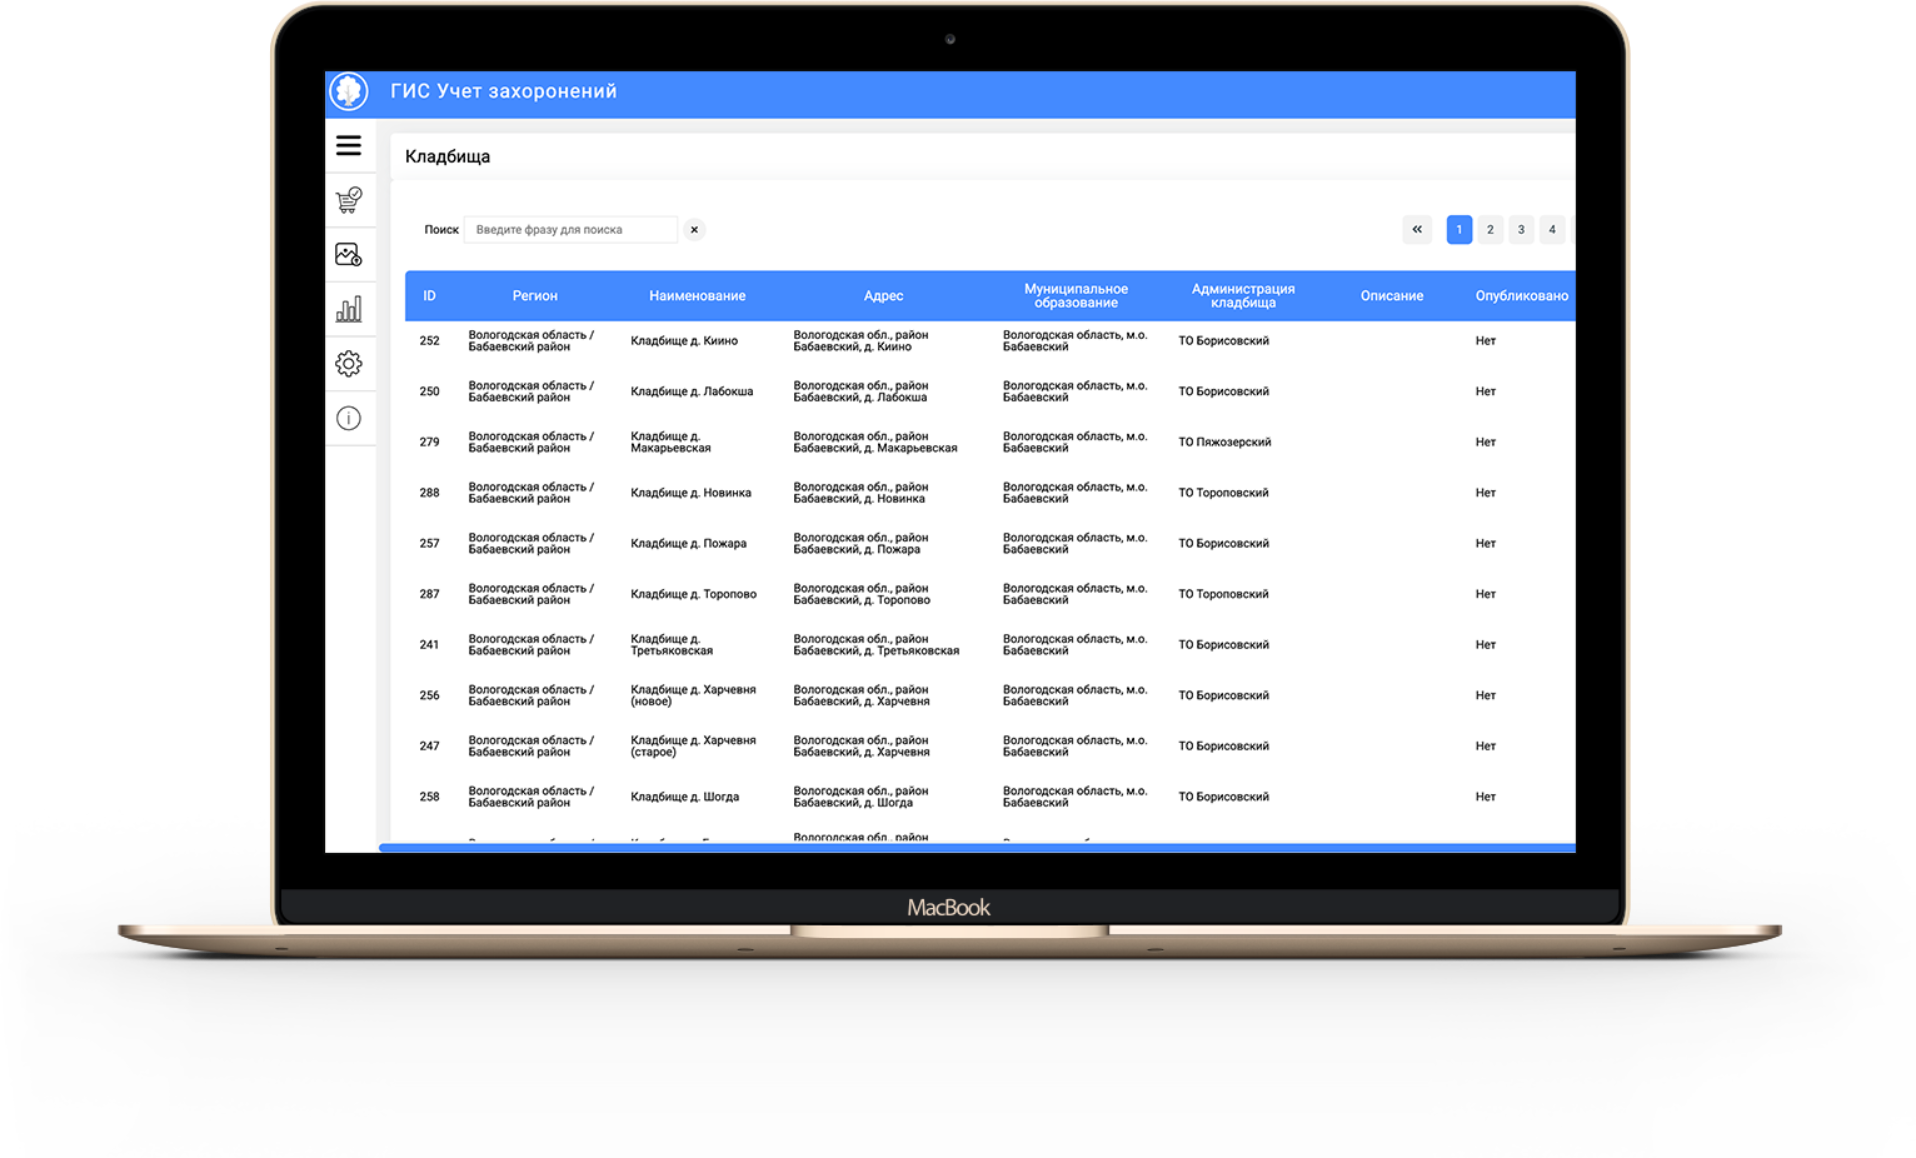
Task: Sort by the ID column header
Action: pyautogui.click(x=429, y=296)
